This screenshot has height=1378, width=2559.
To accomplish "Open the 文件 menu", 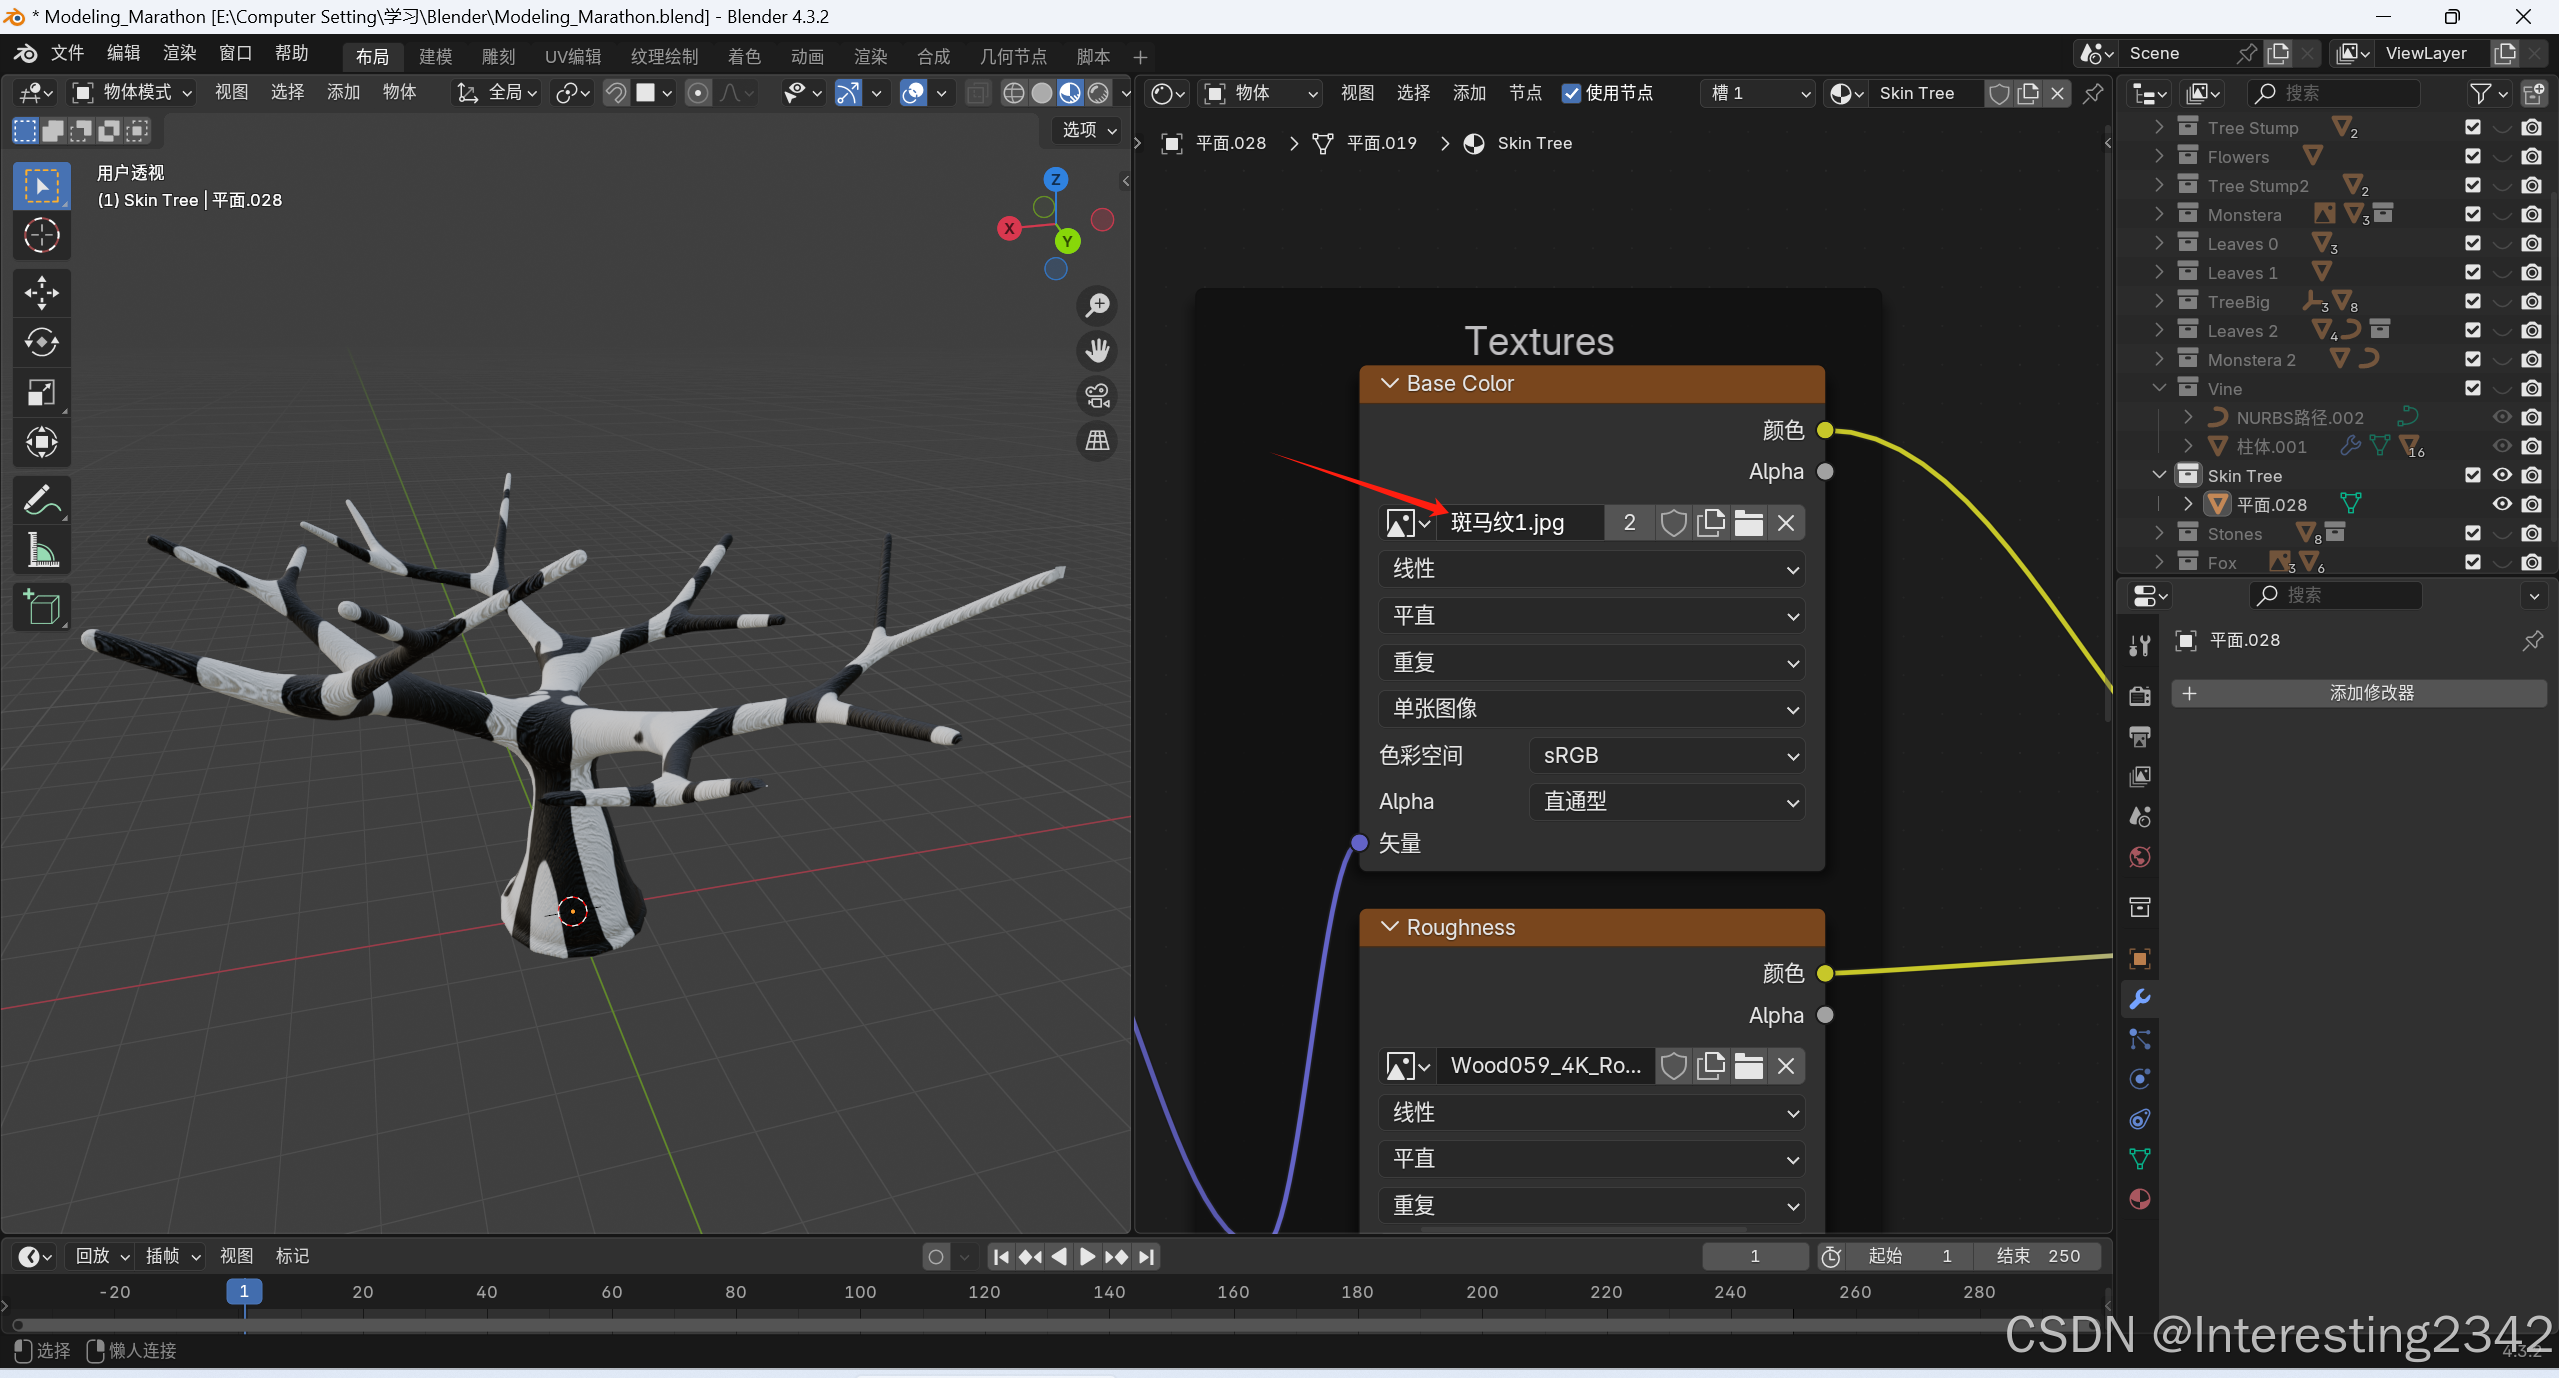I will (67, 53).
